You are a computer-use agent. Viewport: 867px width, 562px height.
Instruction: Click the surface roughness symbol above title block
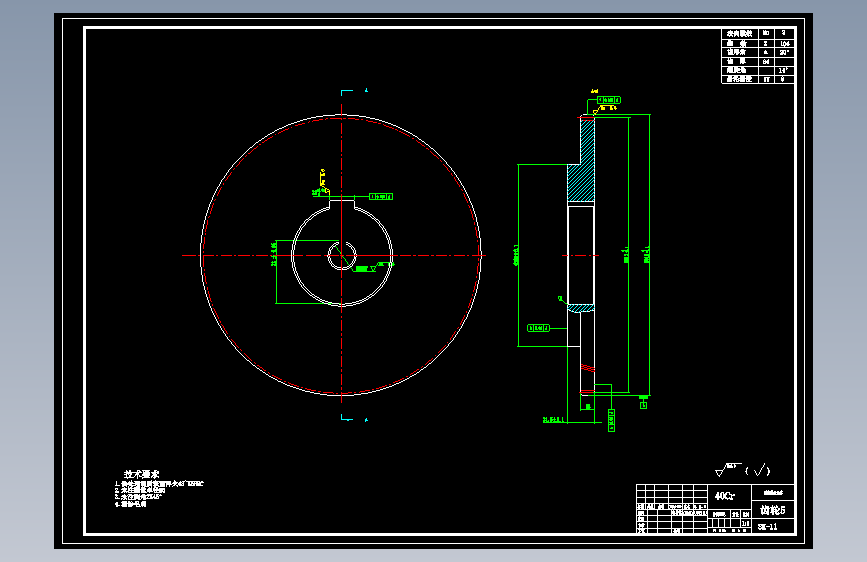727,470
